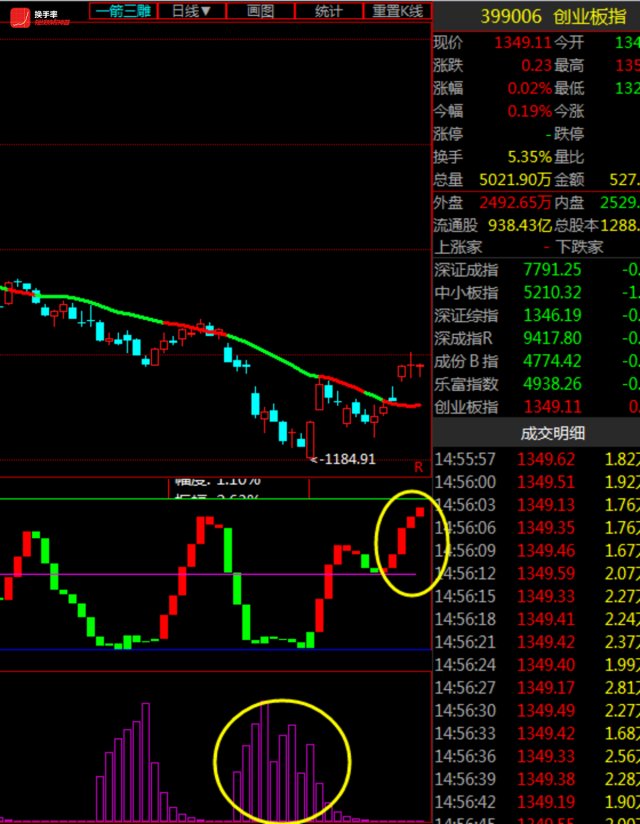The image size is (640, 824).
Task: Select the 涨跌 value 0.23
Action: 536,66
